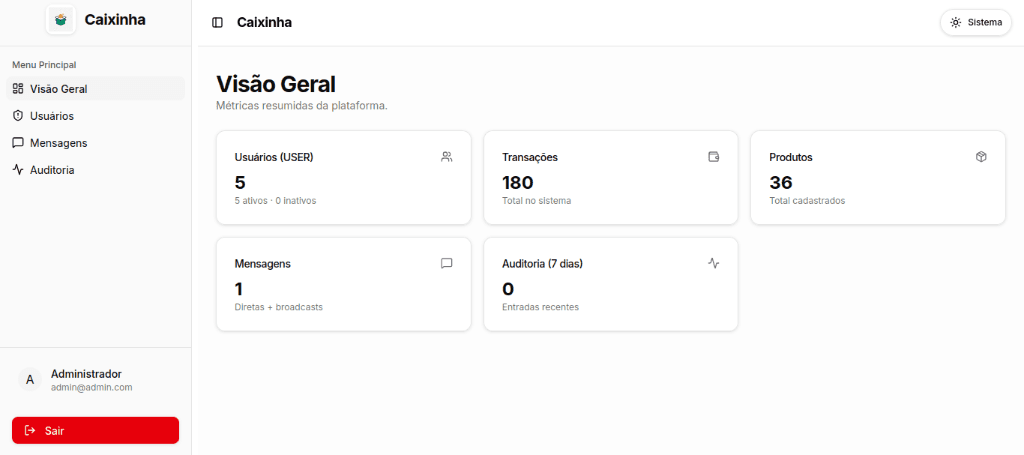Click the Caixinha brand title in the sidebar

(115, 20)
